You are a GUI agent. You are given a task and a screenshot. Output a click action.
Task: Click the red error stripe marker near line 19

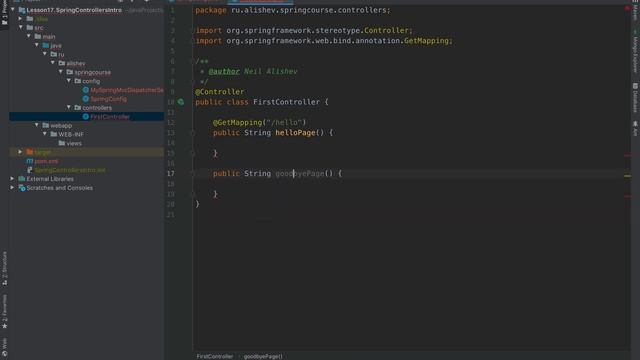pos(627,196)
